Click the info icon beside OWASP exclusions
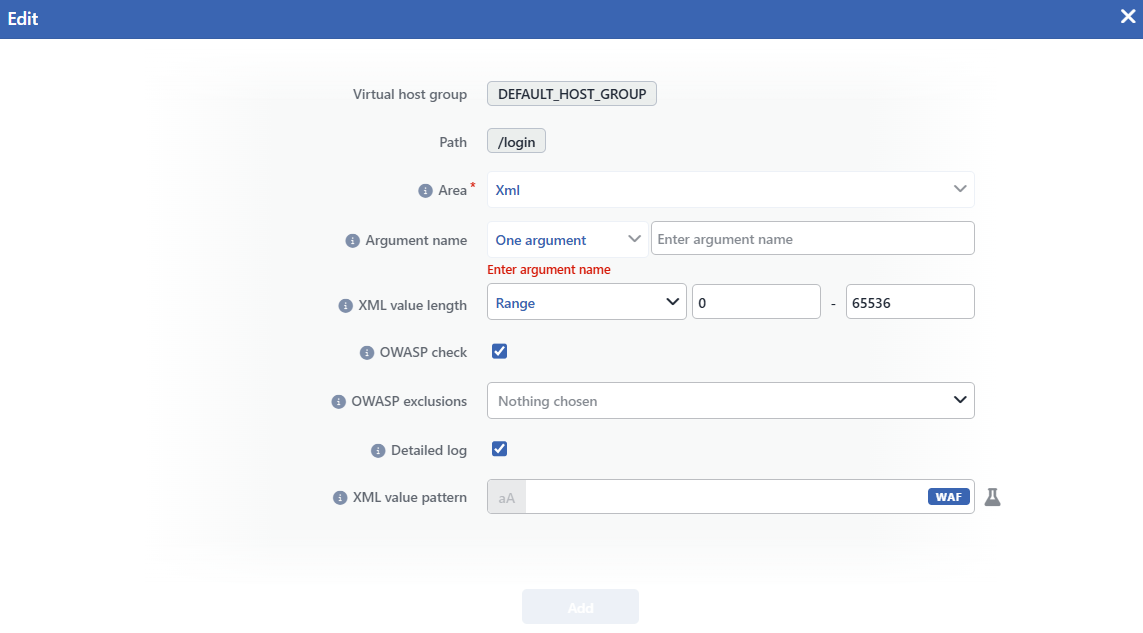This screenshot has height=633, width=1143. (x=338, y=402)
